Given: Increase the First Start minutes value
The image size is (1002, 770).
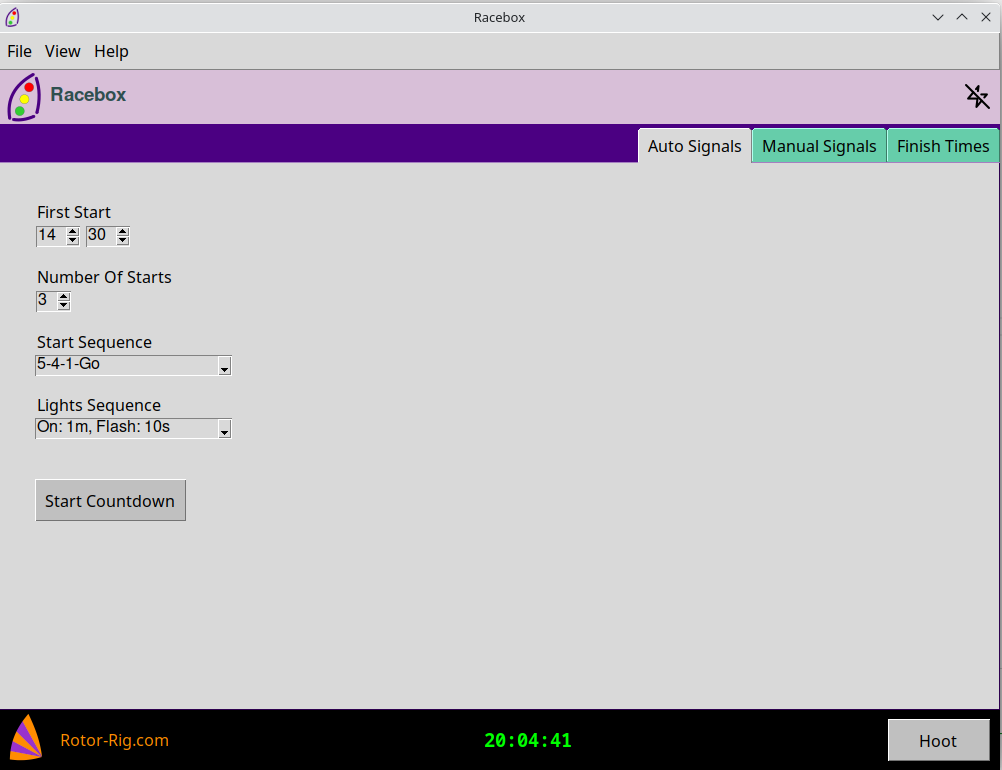Looking at the screenshot, I should pos(123,231).
